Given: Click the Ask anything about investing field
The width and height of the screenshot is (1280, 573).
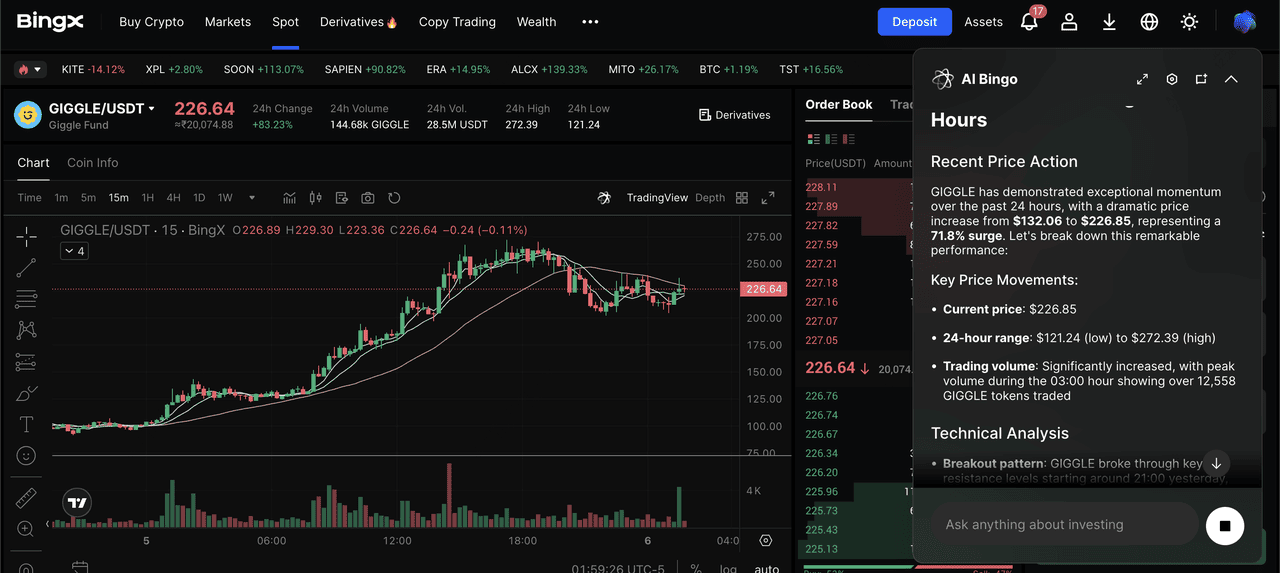Looking at the screenshot, I should point(1065,524).
